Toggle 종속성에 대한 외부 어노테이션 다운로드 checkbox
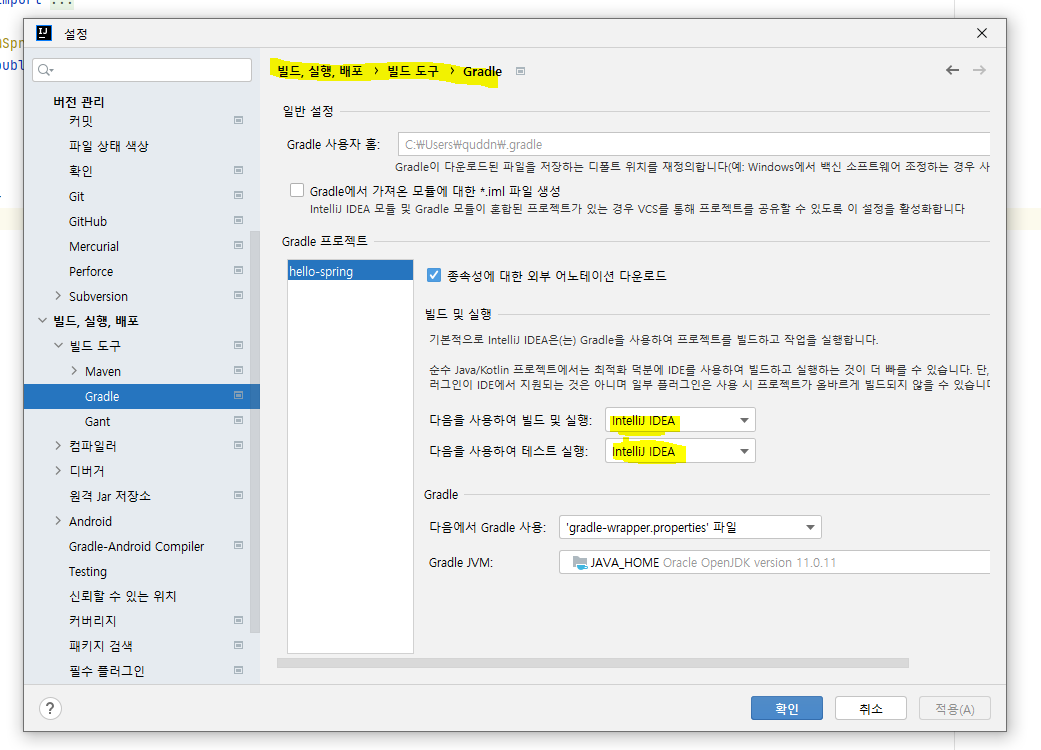 click(x=434, y=275)
